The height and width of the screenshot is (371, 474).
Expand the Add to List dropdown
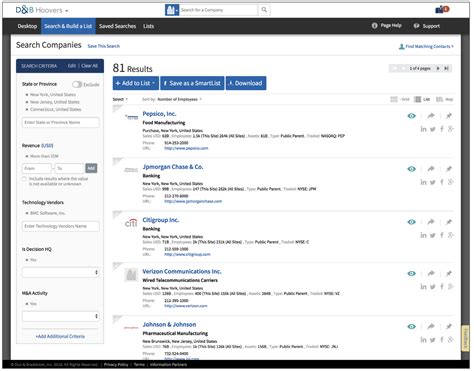coord(135,83)
